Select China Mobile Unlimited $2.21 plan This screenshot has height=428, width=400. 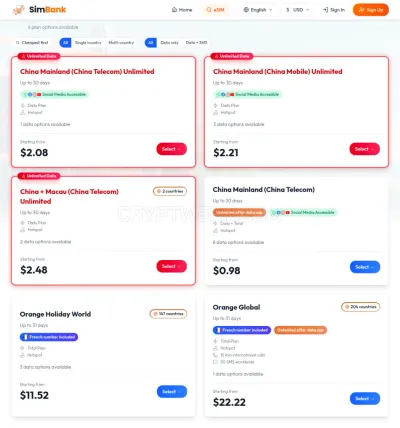point(364,149)
